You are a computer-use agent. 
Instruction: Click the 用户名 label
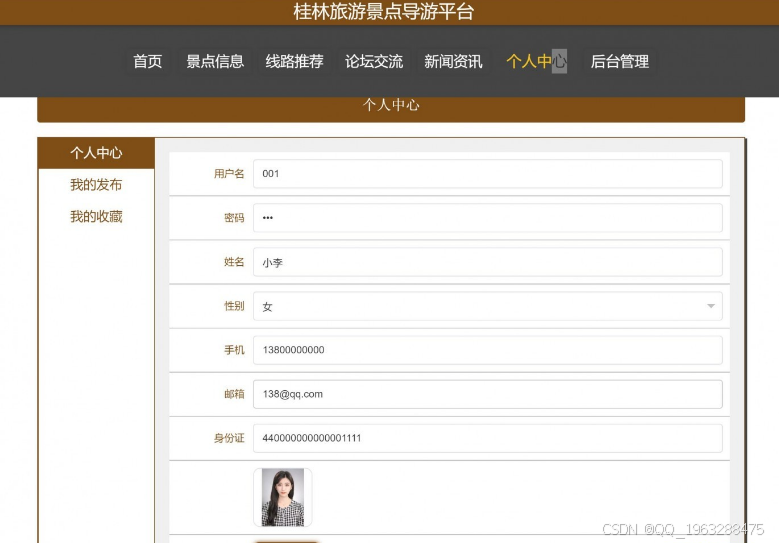[x=229, y=174]
